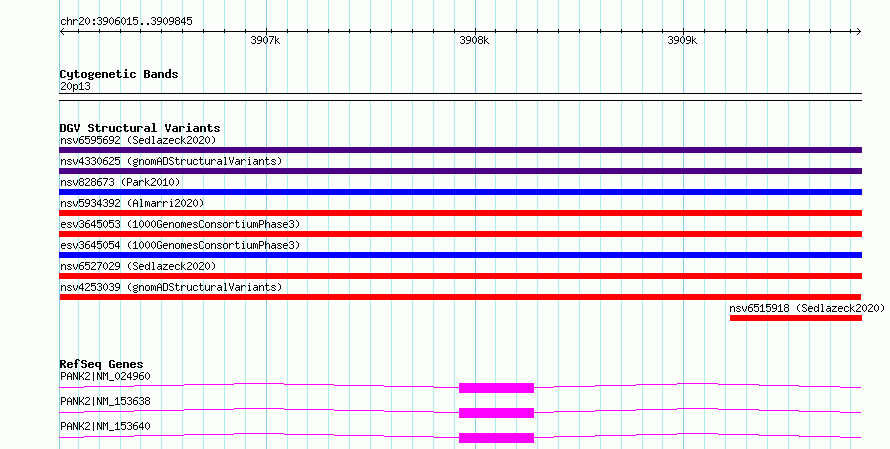The height and width of the screenshot is (449, 890).
Task: Select the purple bar under nsv6595692
Action: pyautogui.click(x=460, y=150)
